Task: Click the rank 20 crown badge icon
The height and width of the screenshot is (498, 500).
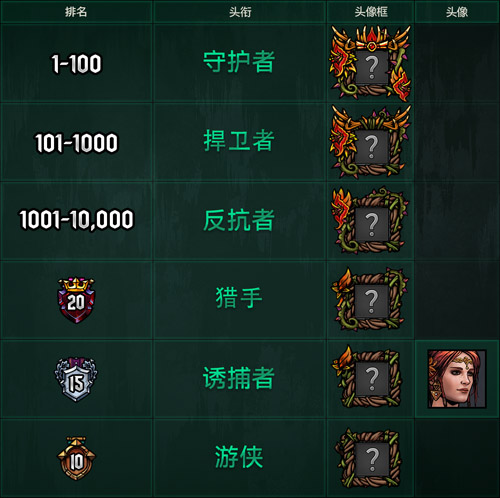Action: (76, 300)
